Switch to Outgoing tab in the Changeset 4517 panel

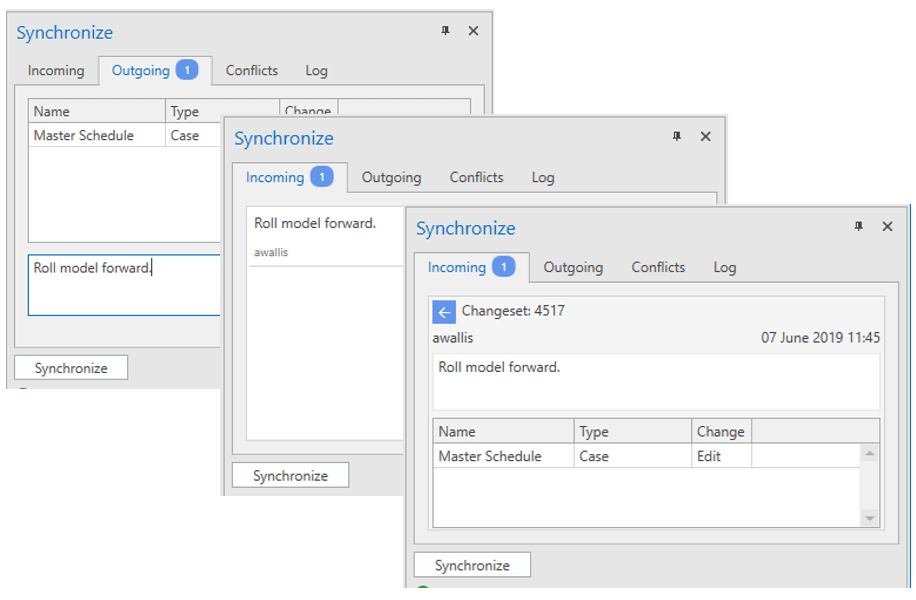tap(573, 268)
